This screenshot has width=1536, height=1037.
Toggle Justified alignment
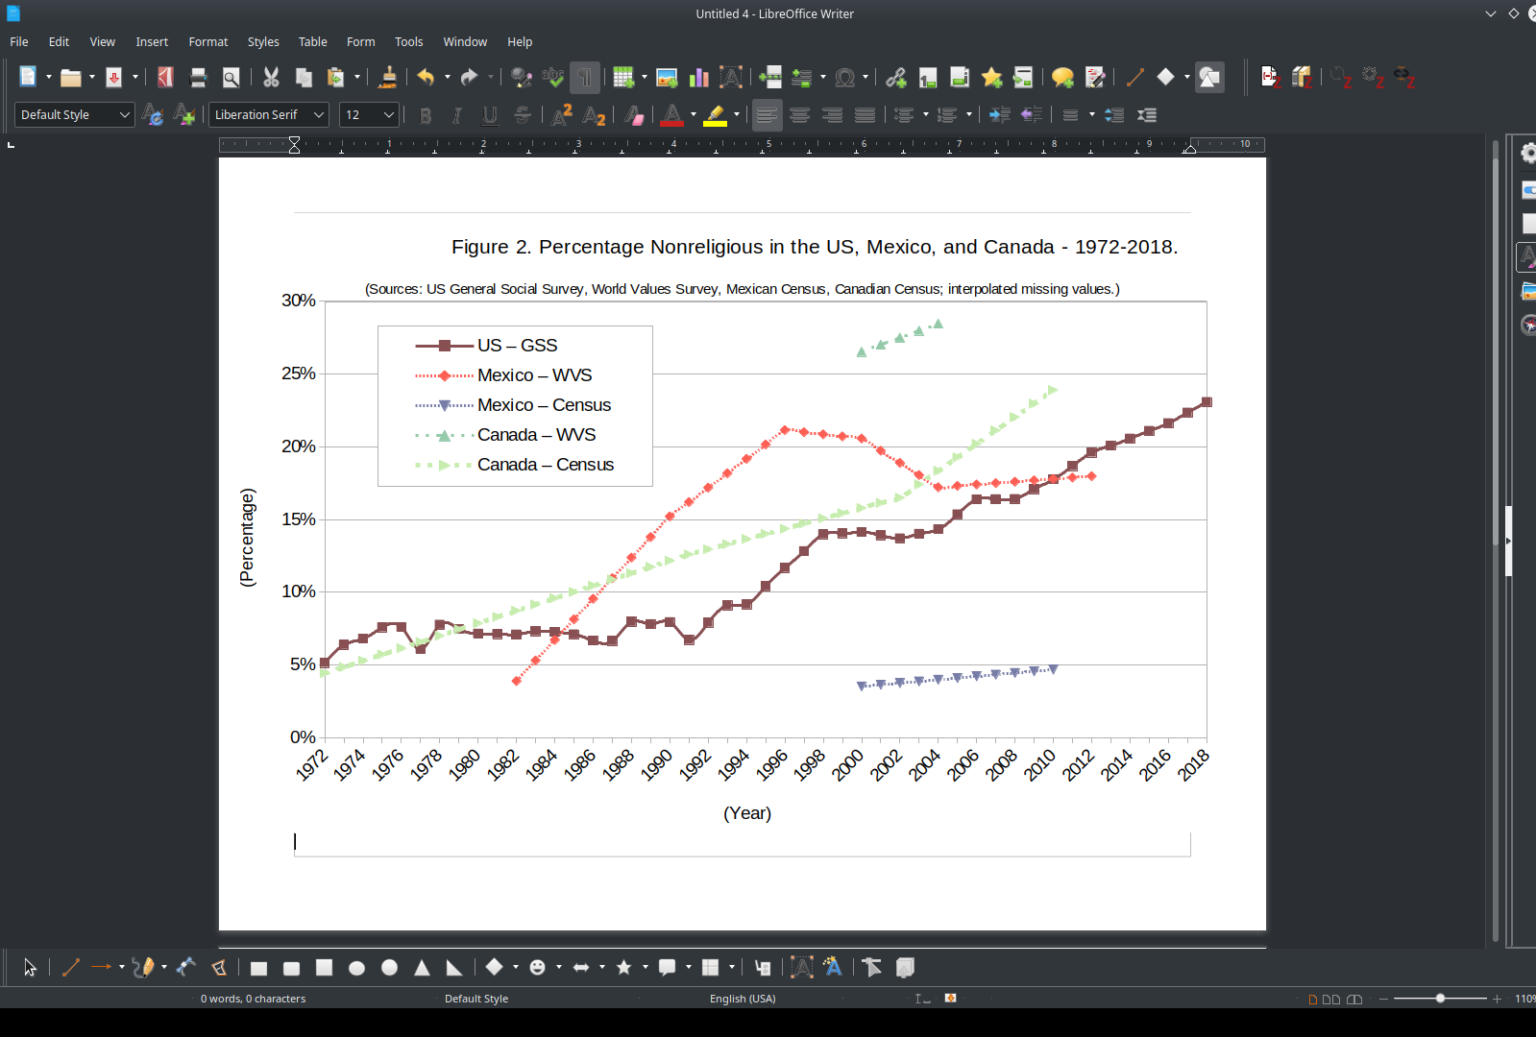coord(865,115)
